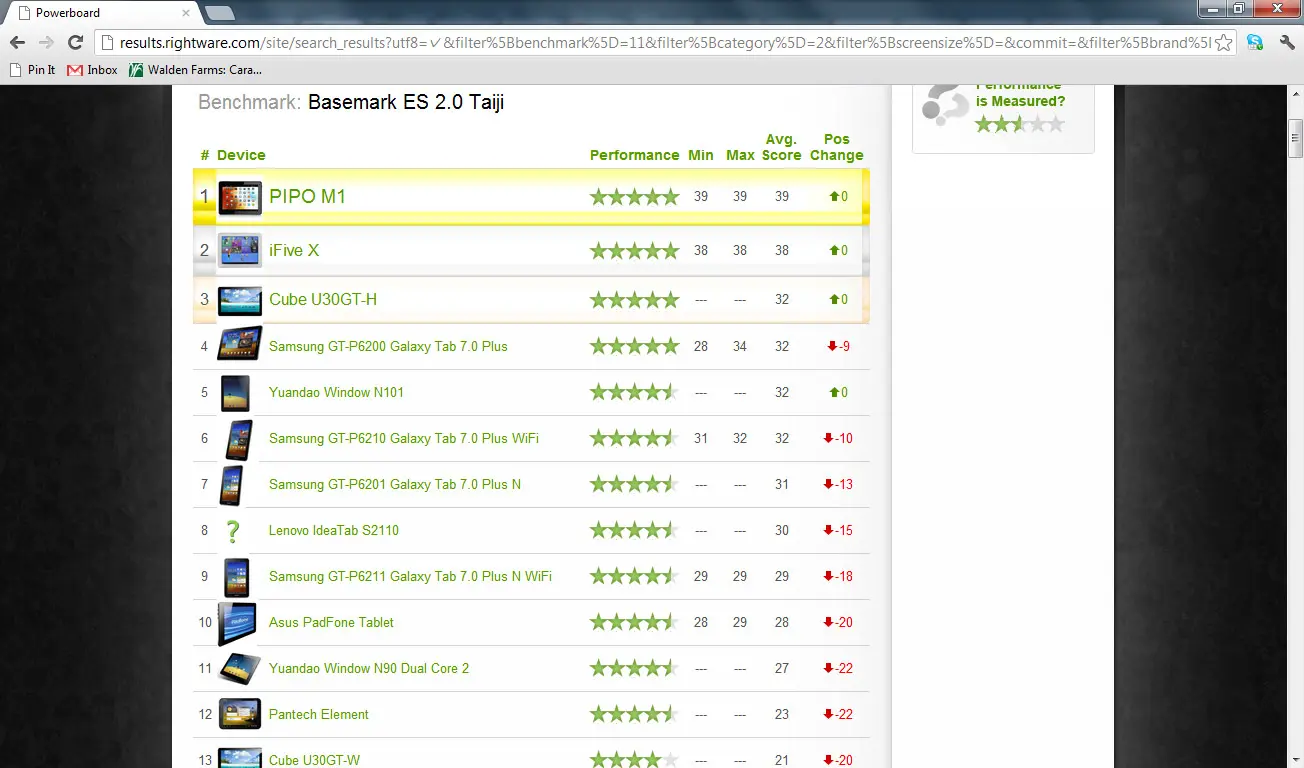Click the PIPO M1 device thumbnail
The height and width of the screenshot is (768, 1304).
click(240, 197)
